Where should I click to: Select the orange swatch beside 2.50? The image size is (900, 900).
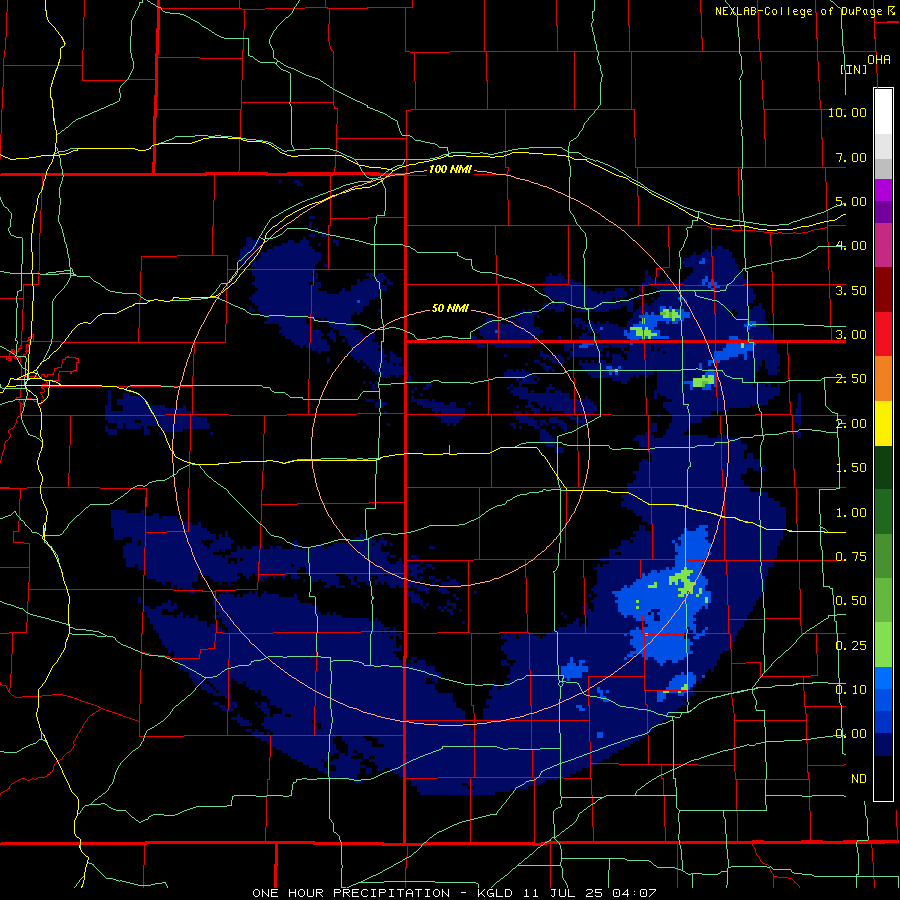[x=883, y=379]
